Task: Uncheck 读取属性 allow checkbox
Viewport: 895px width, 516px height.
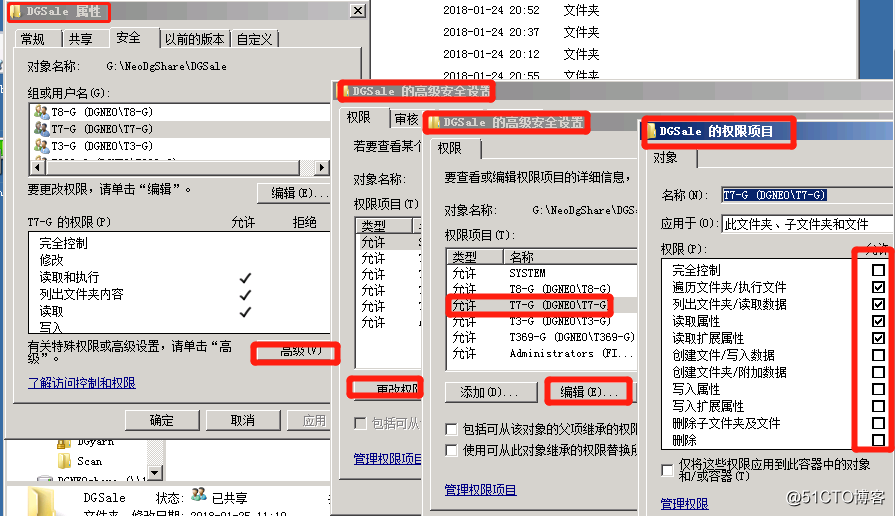Action: pyautogui.click(x=878, y=321)
